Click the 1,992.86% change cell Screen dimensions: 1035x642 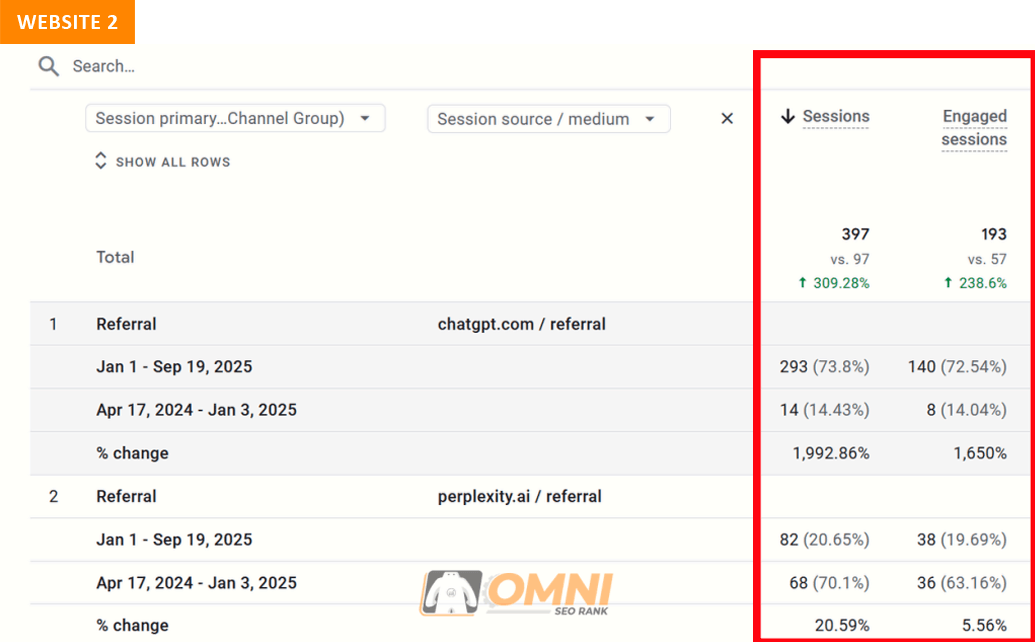pos(831,453)
